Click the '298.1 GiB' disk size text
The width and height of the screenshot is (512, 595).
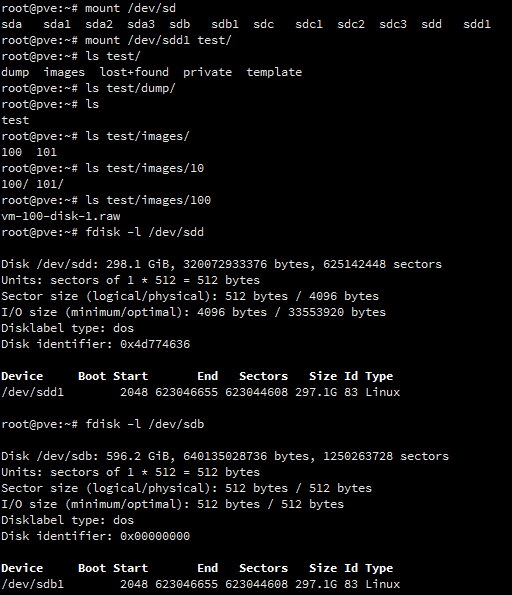click(140, 264)
